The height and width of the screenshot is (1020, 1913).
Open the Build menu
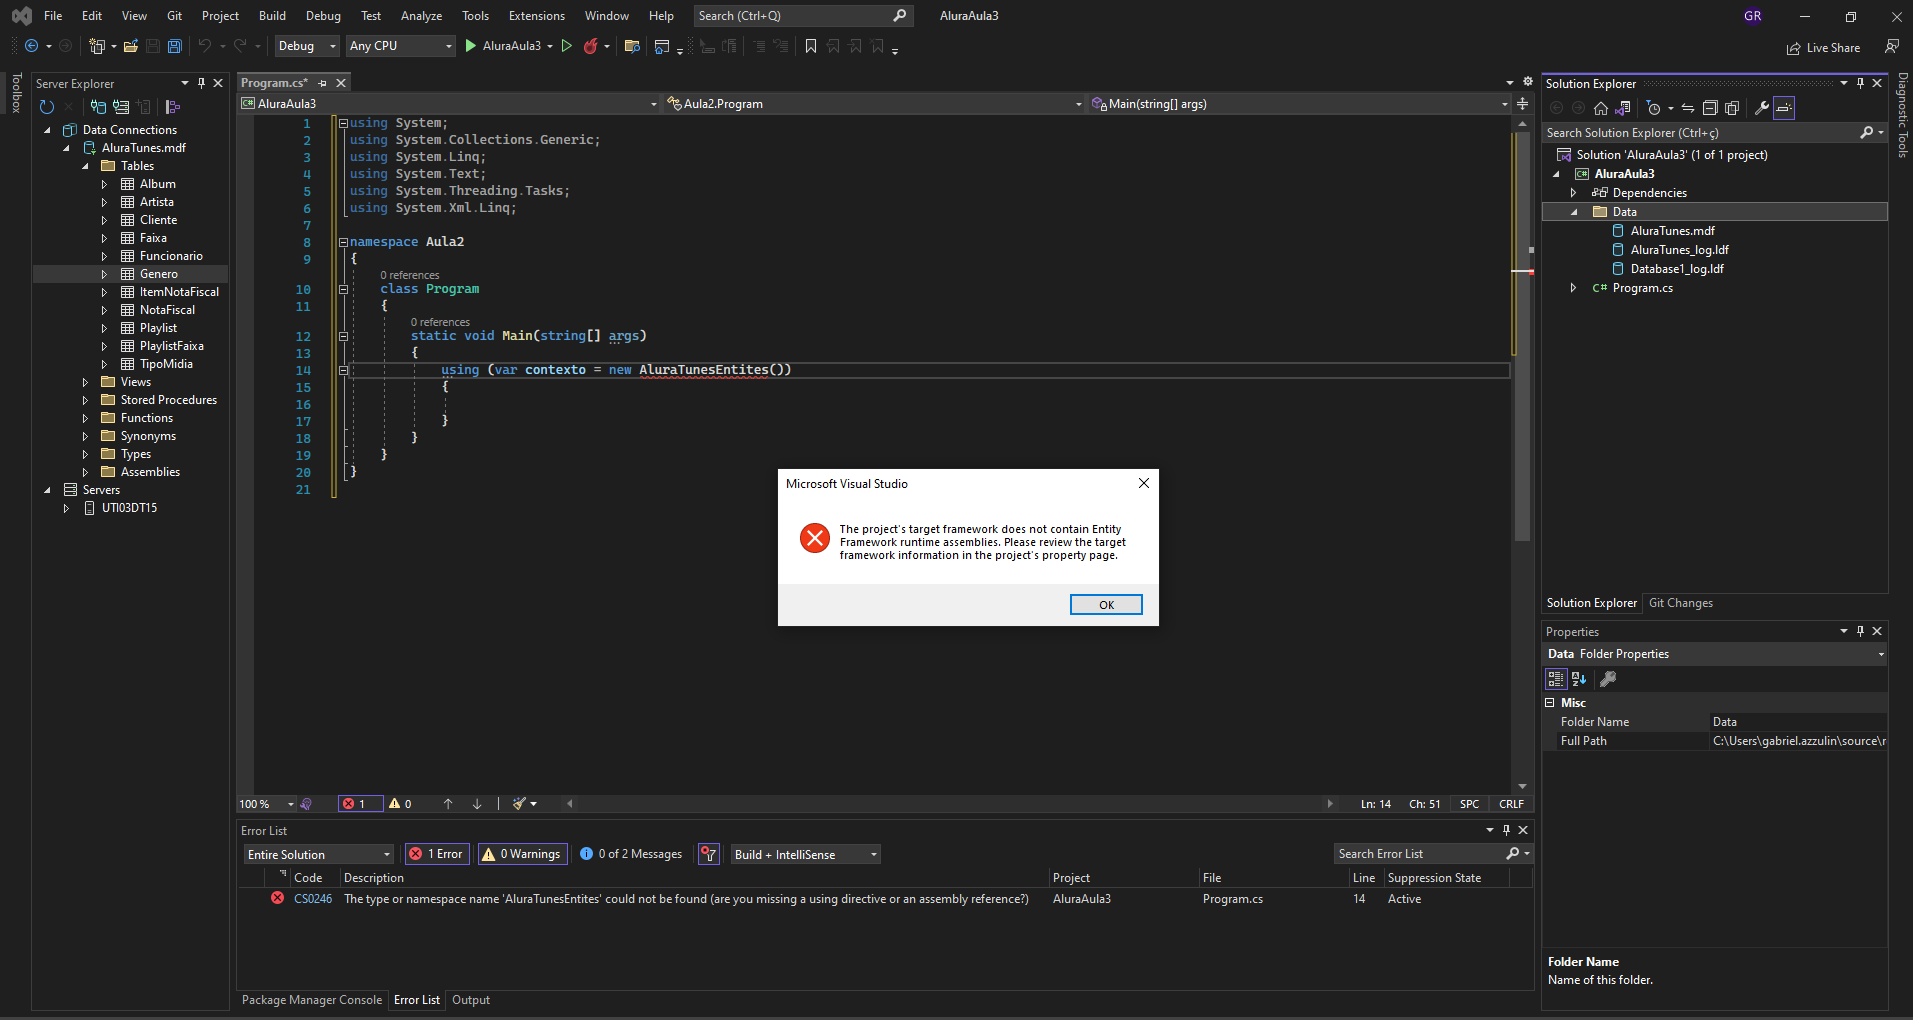pyautogui.click(x=272, y=16)
